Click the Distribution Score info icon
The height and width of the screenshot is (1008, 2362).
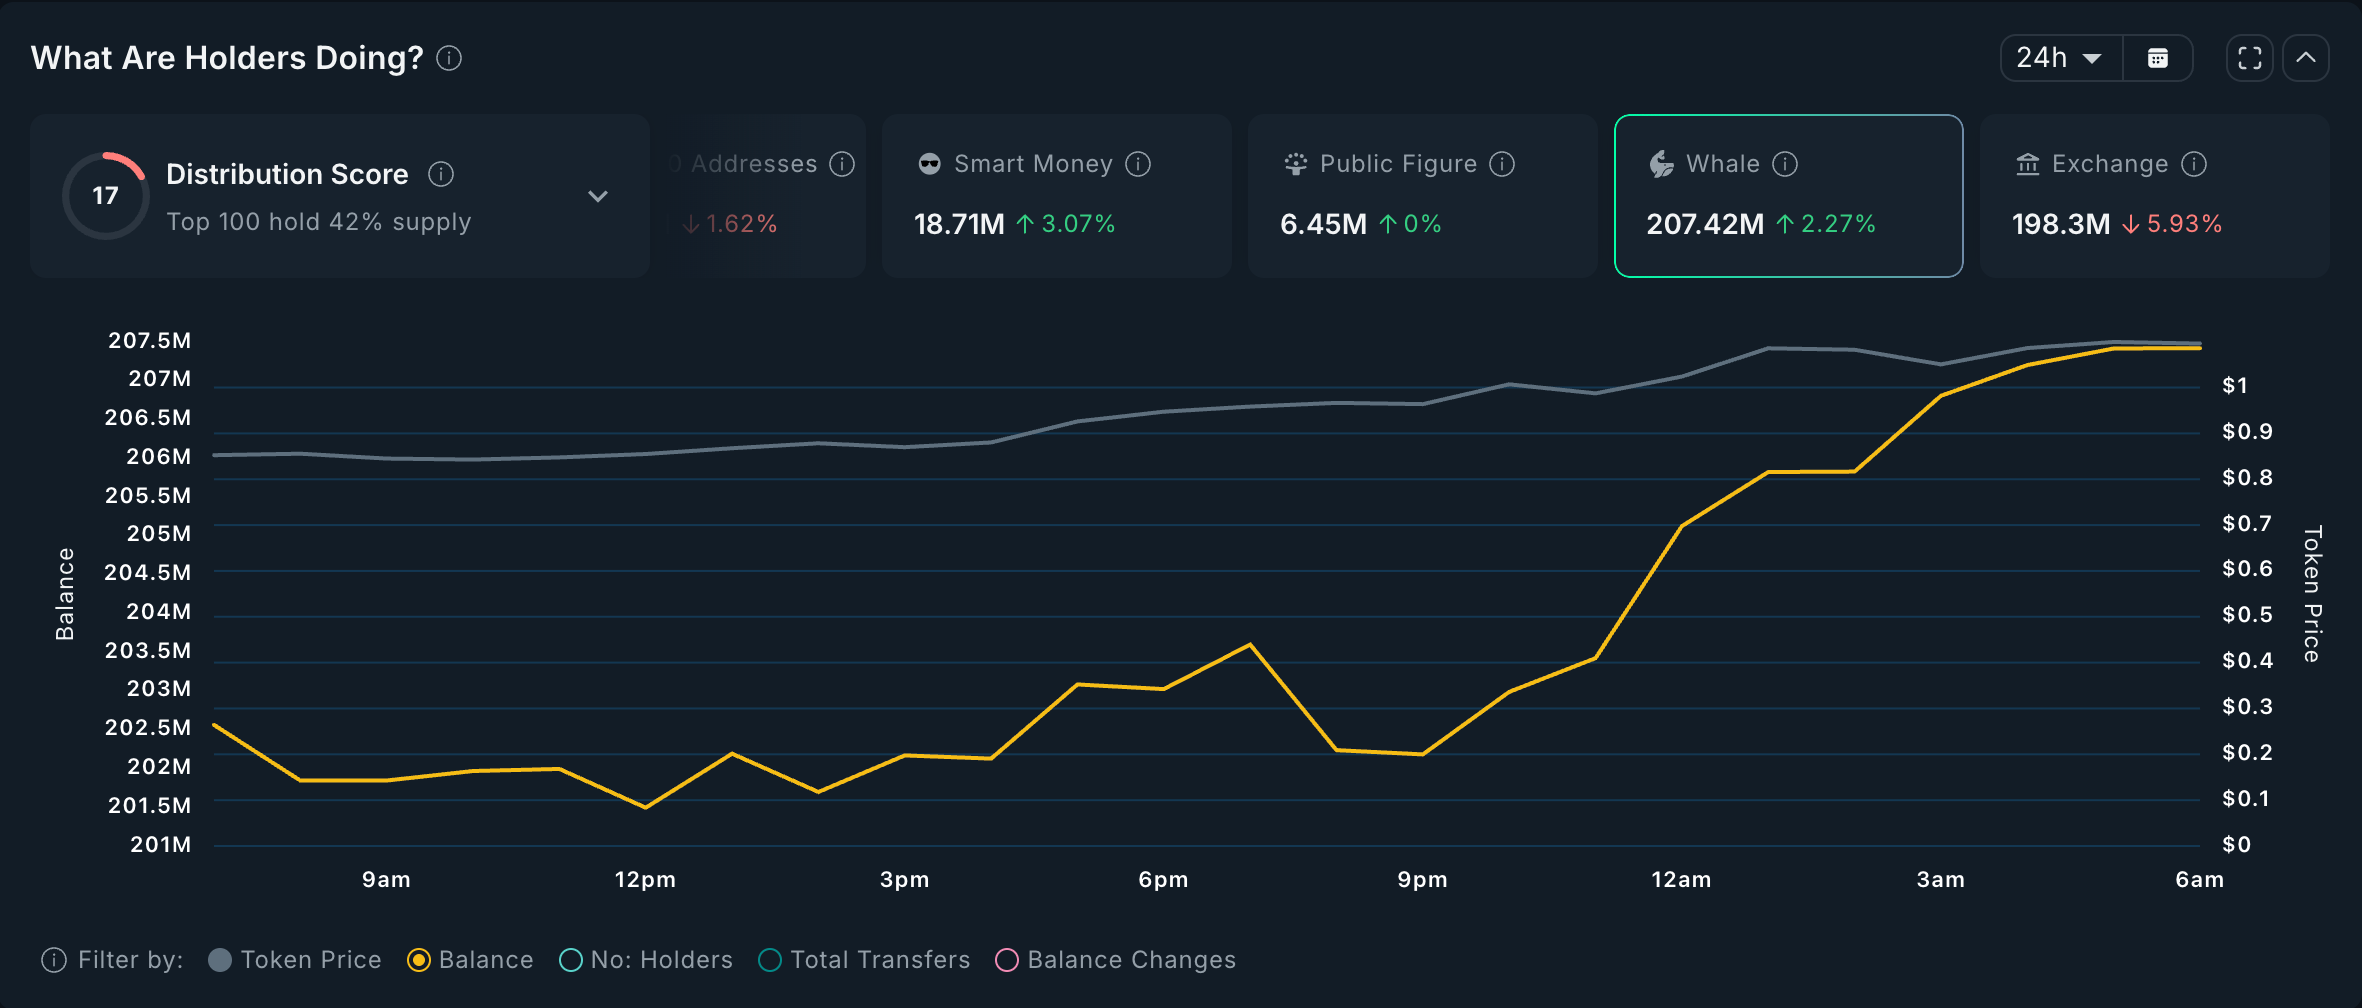pos(440,173)
